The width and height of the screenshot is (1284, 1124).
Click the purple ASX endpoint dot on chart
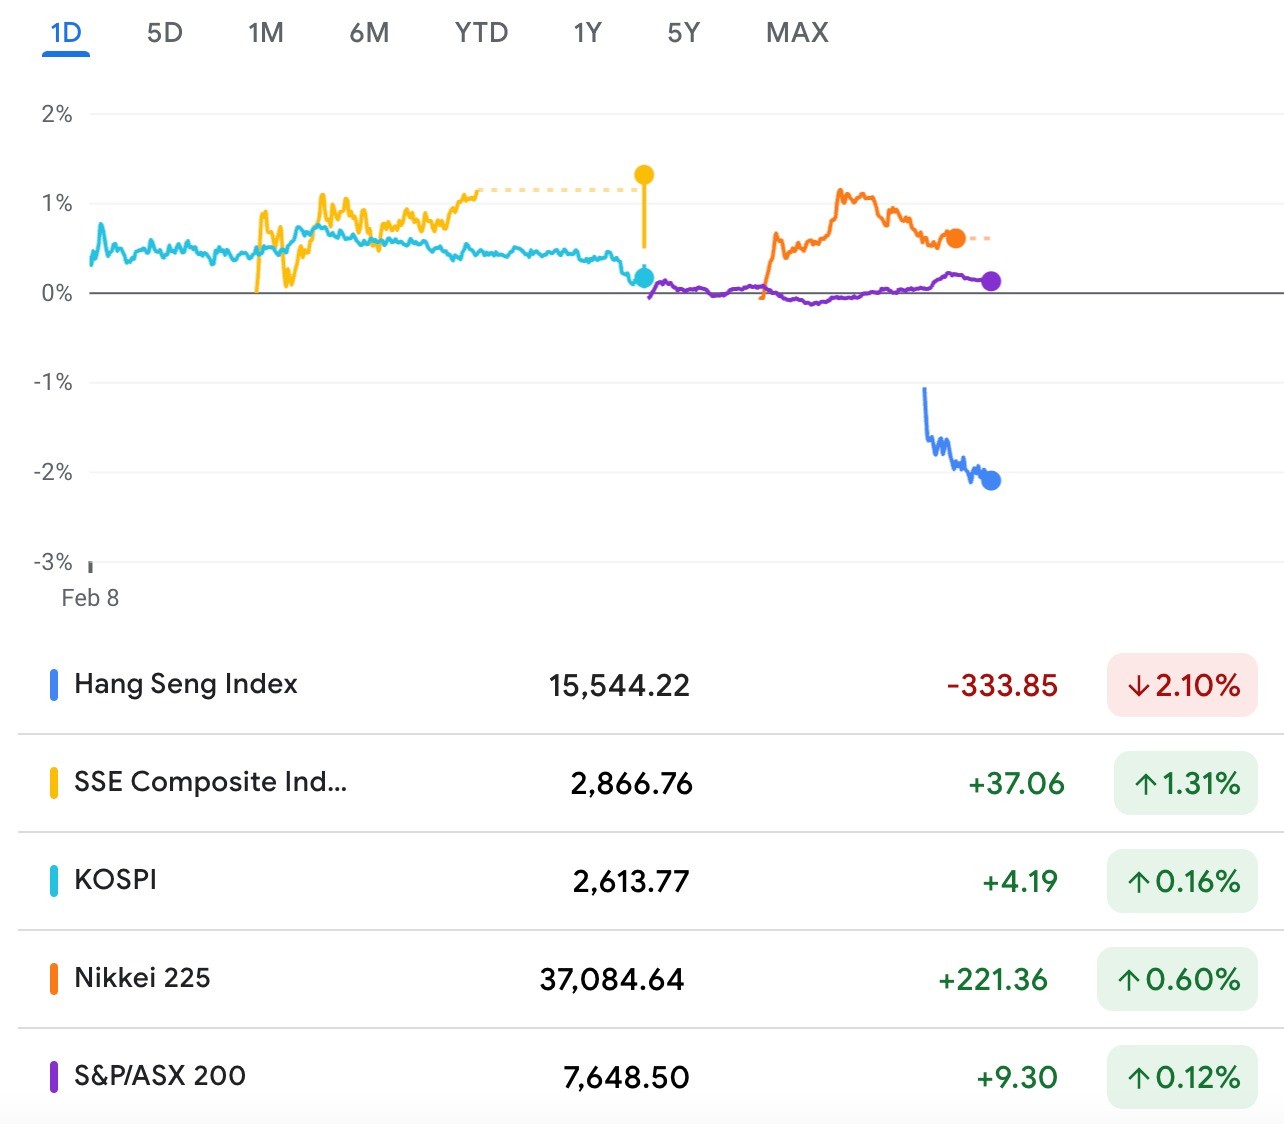991,281
